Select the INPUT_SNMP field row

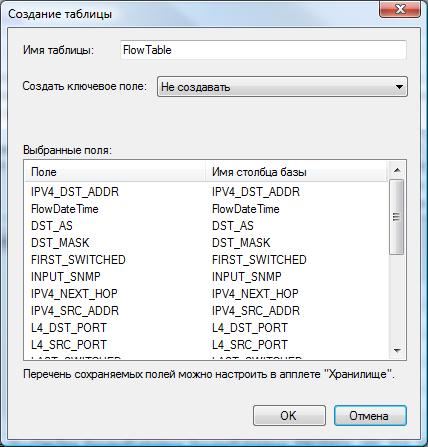[x=206, y=277]
